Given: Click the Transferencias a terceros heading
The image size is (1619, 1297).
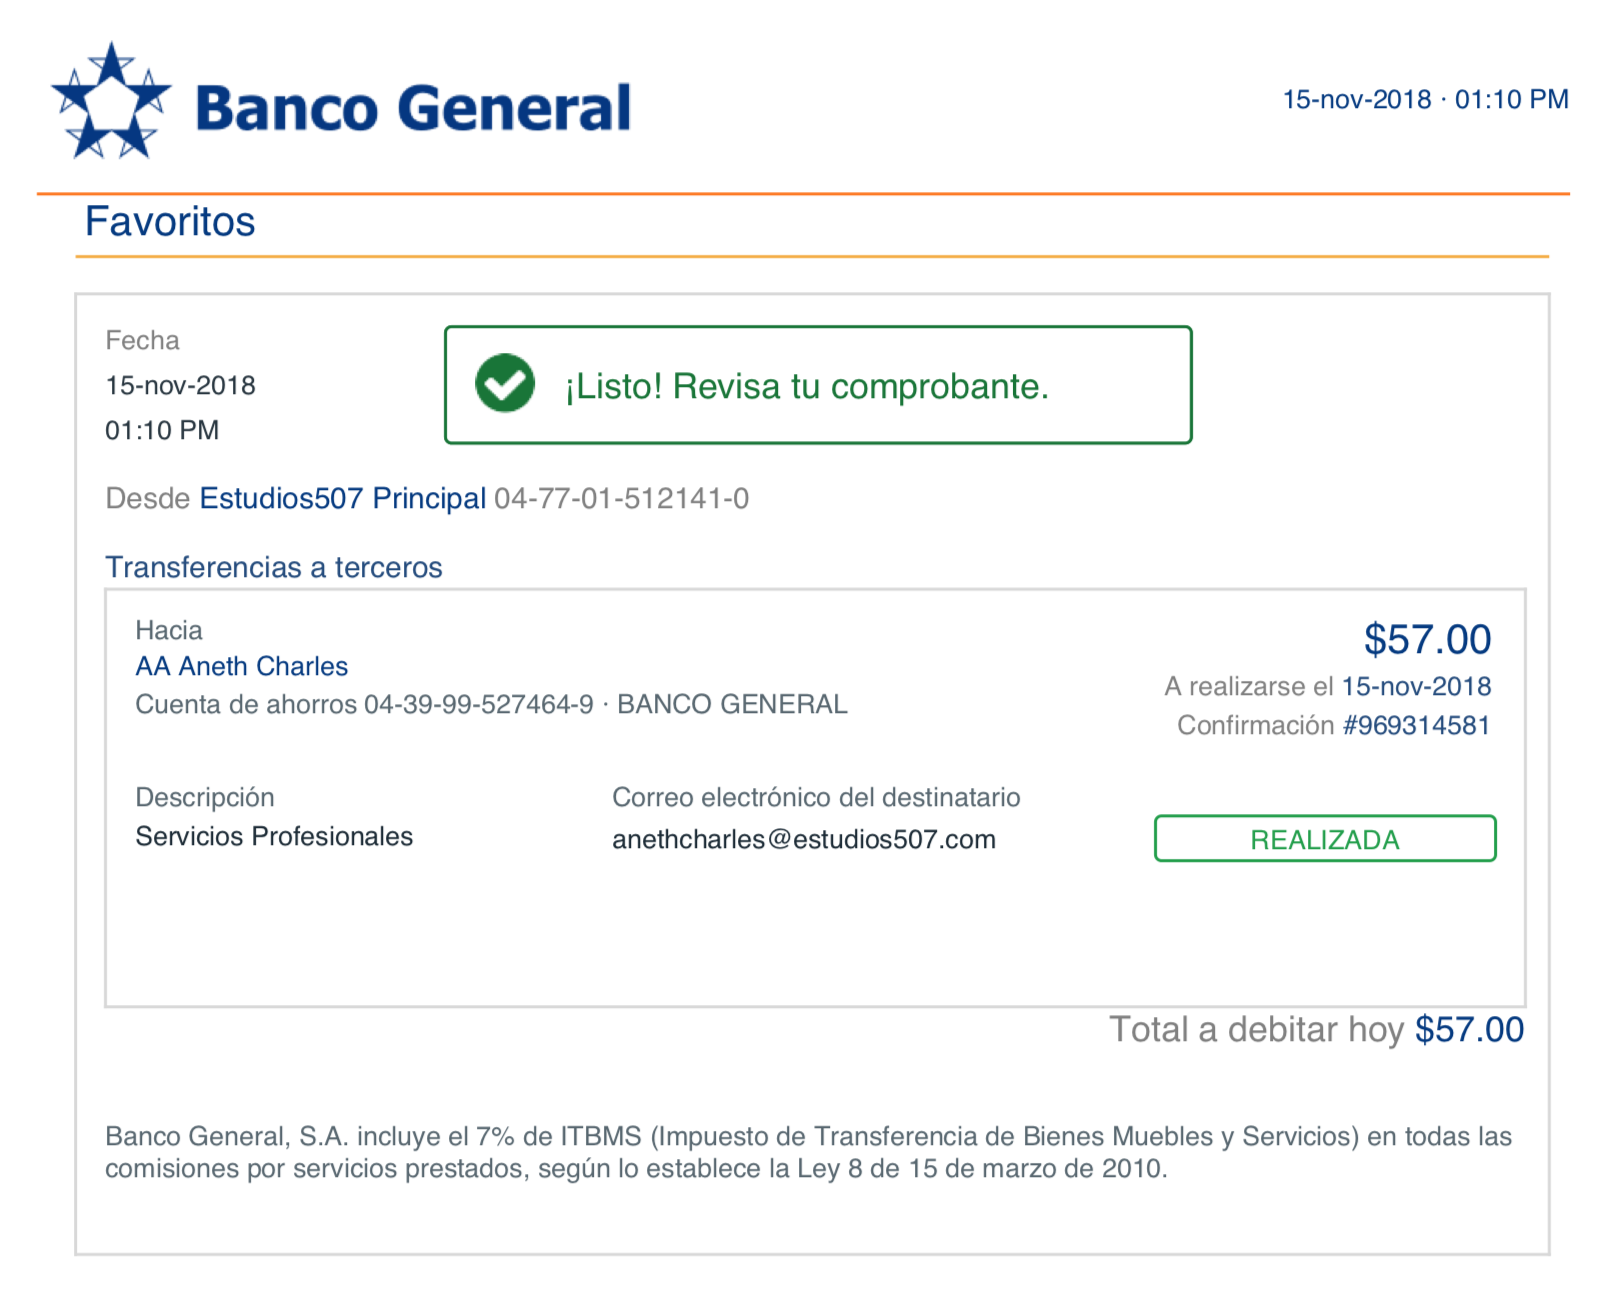Looking at the screenshot, I should (x=274, y=567).
